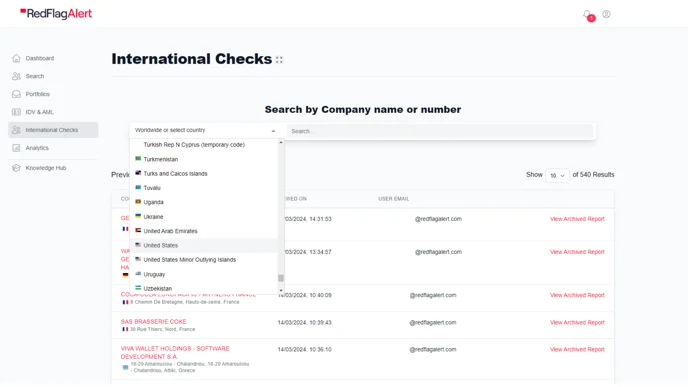The height and width of the screenshot is (387, 688).
Task: Click the USER EMAIL column header
Action: [394, 199]
